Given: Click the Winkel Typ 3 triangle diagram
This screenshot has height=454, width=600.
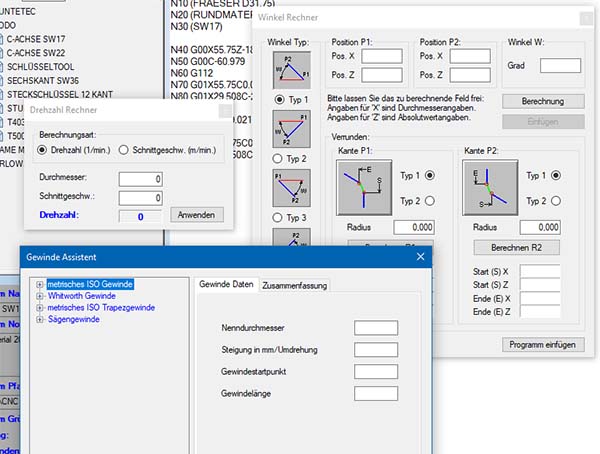Looking at the screenshot, I should (x=291, y=188).
